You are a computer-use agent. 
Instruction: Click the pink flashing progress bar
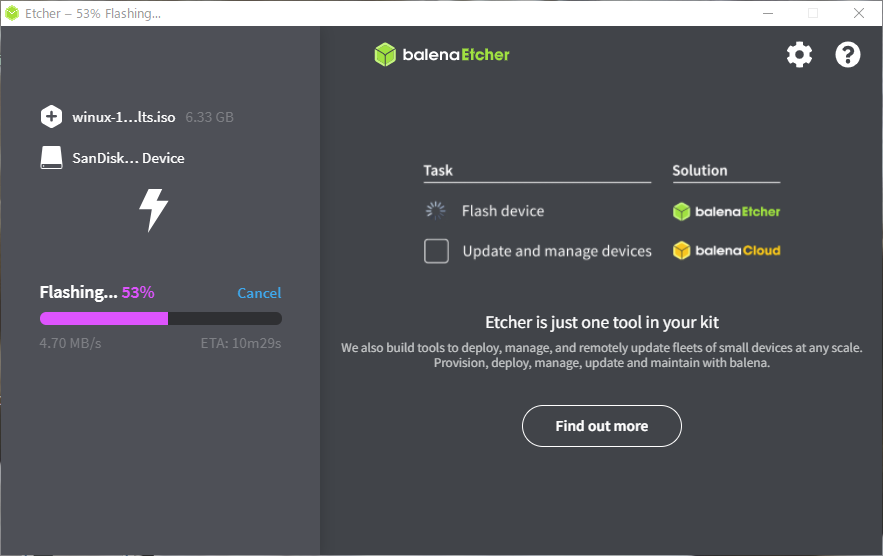[161, 318]
